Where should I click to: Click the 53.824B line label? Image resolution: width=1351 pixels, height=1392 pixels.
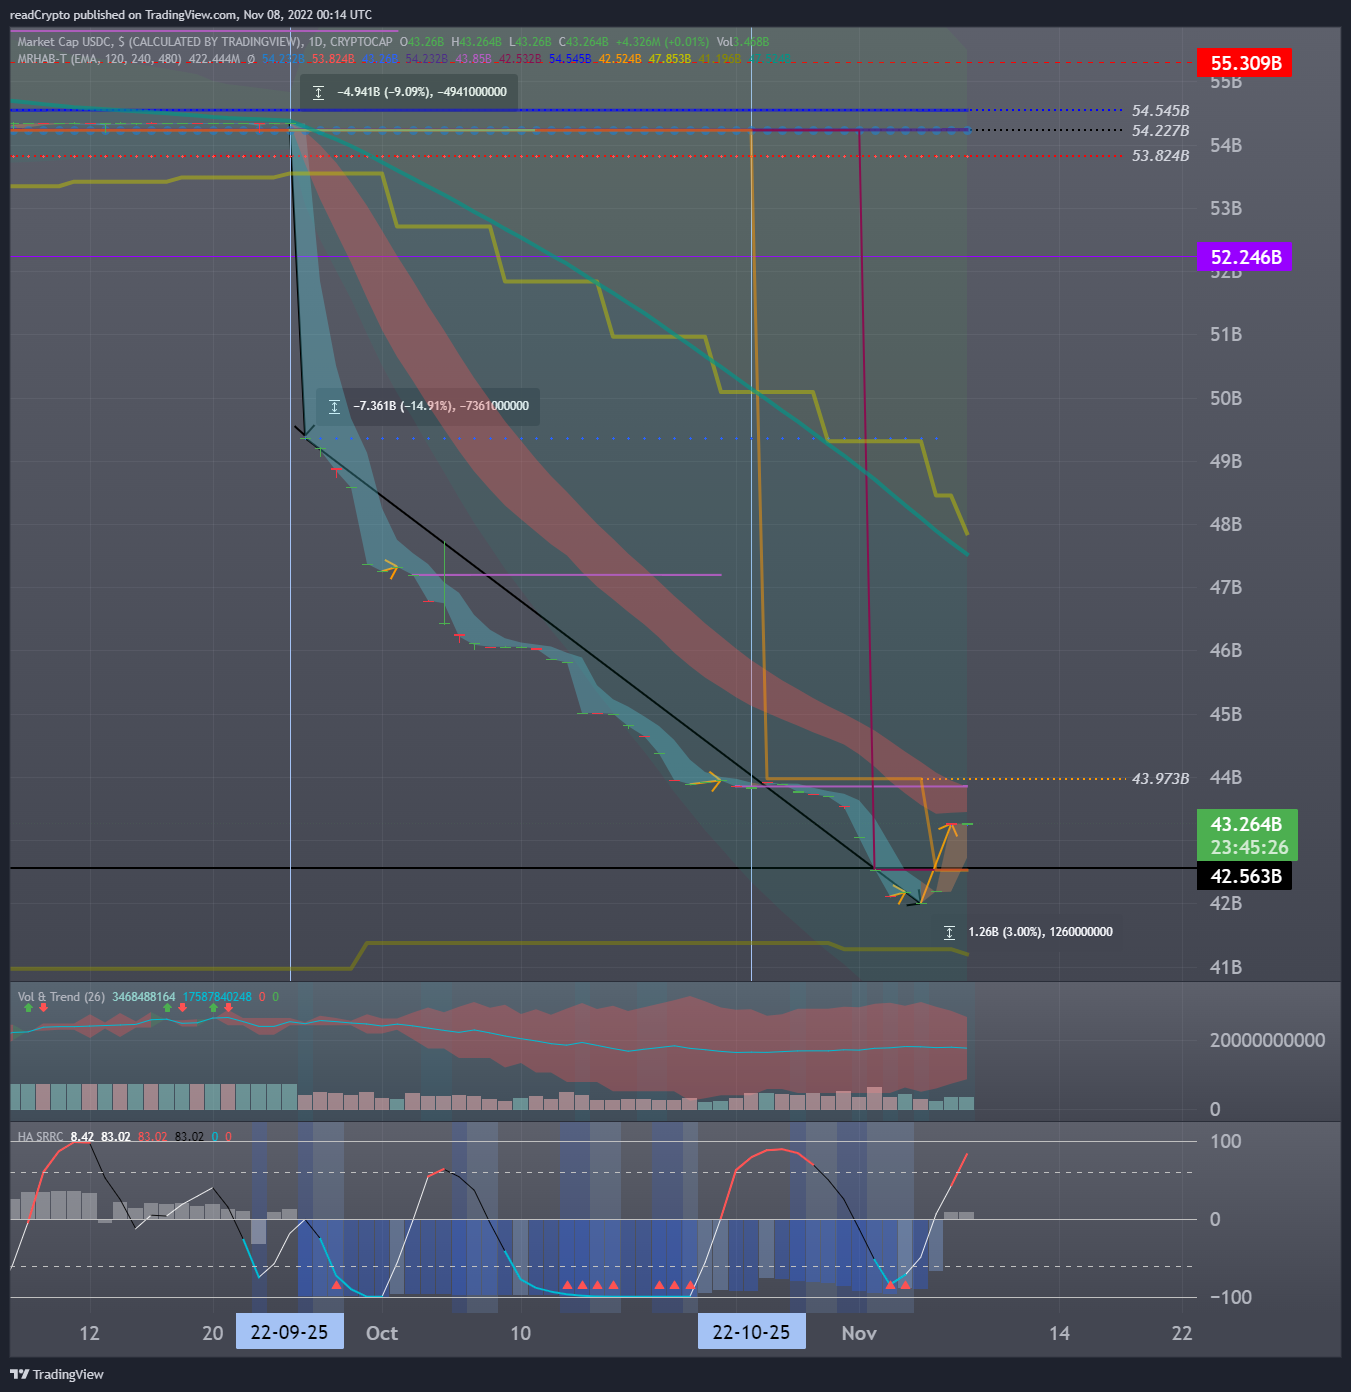(1160, 156)
